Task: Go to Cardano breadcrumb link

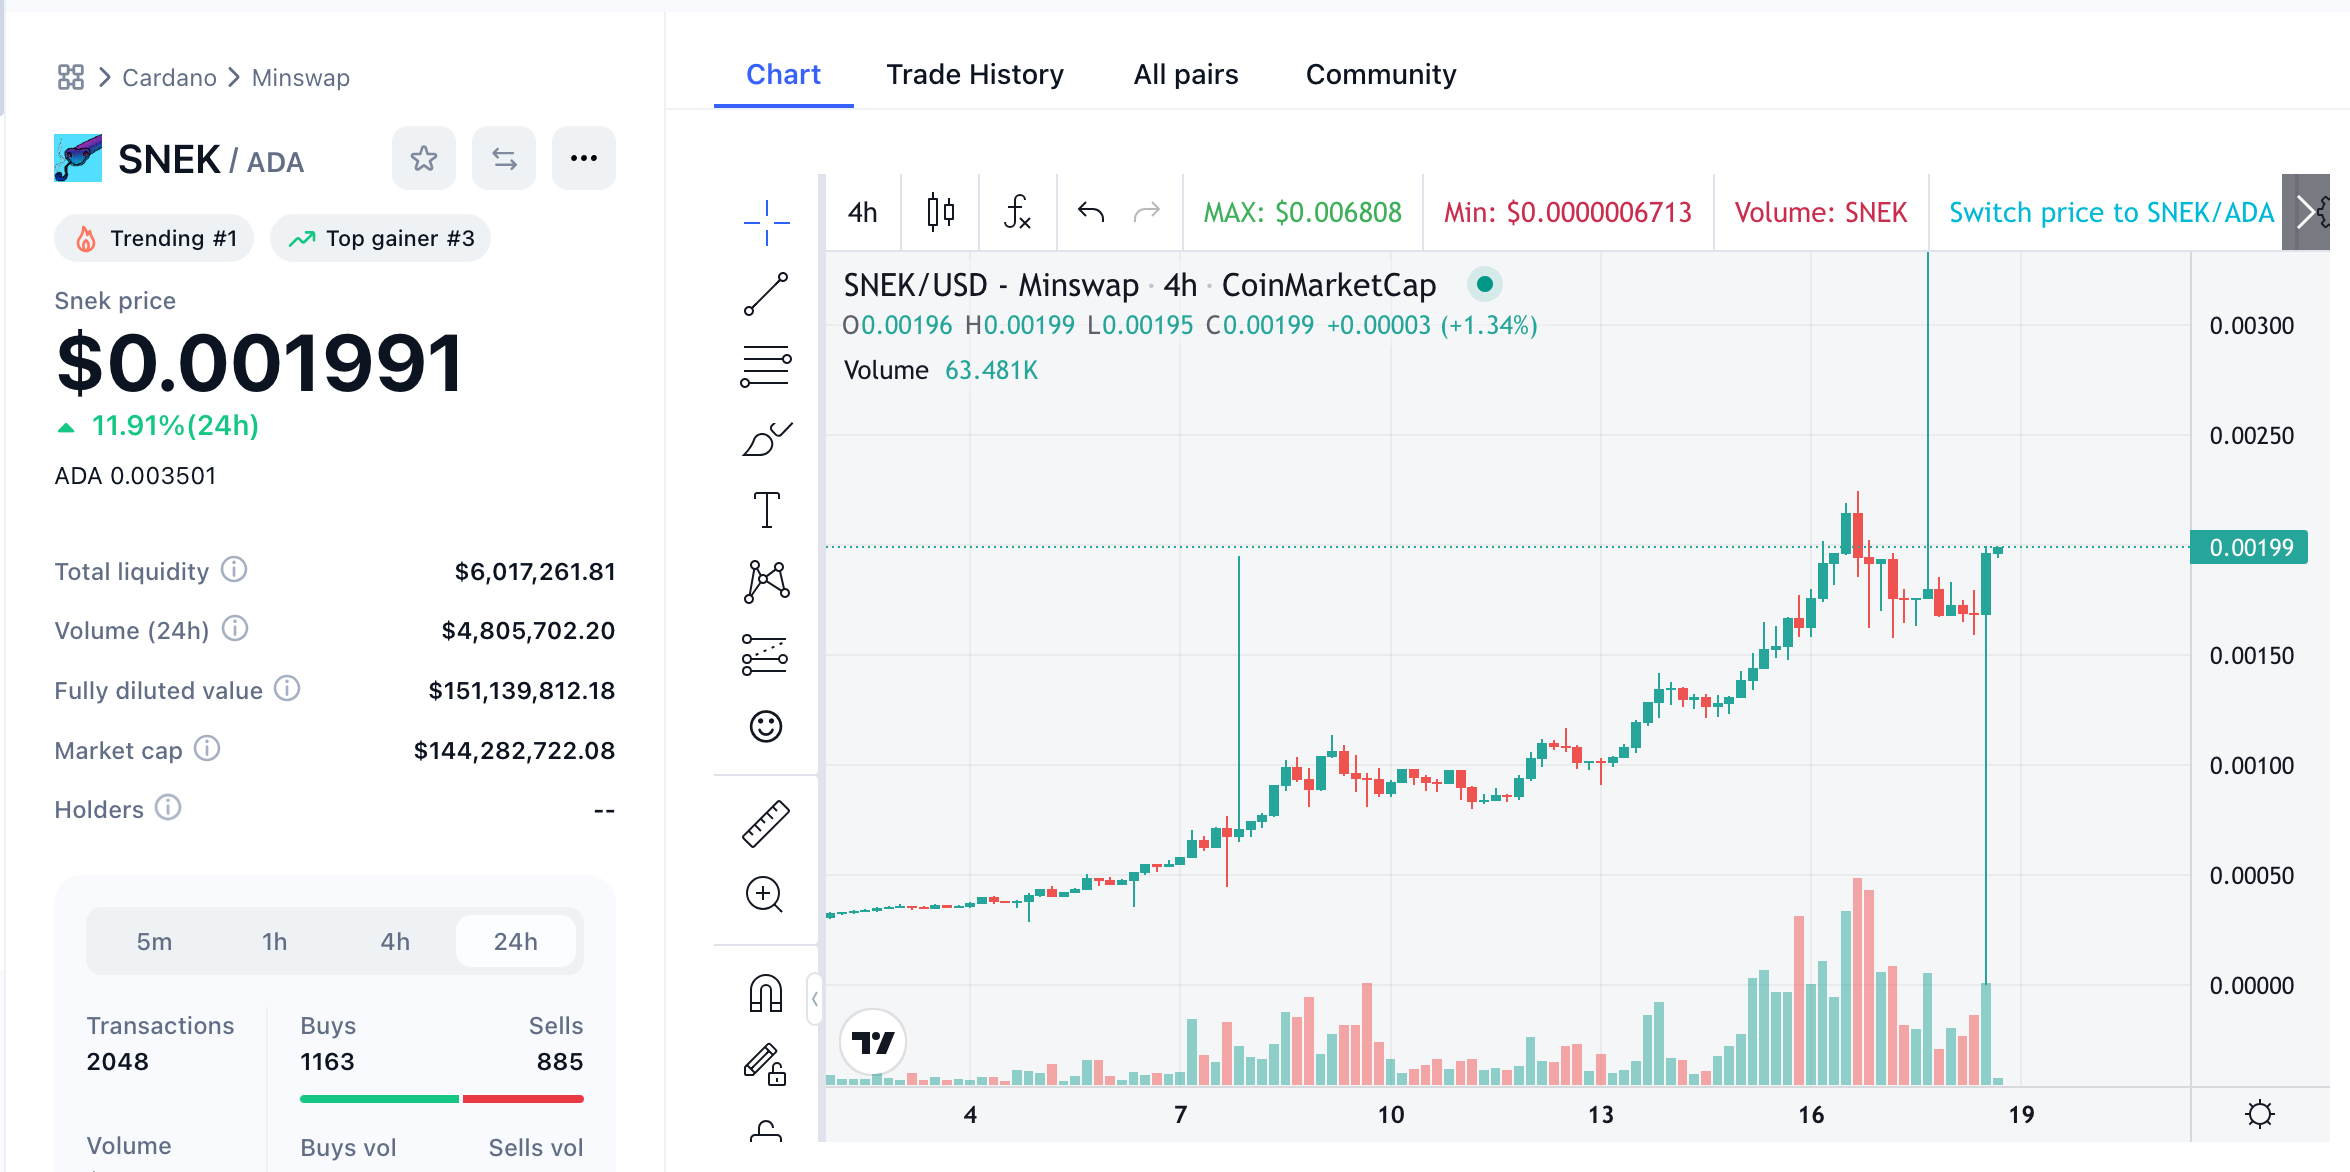Action: click(169, 77)
